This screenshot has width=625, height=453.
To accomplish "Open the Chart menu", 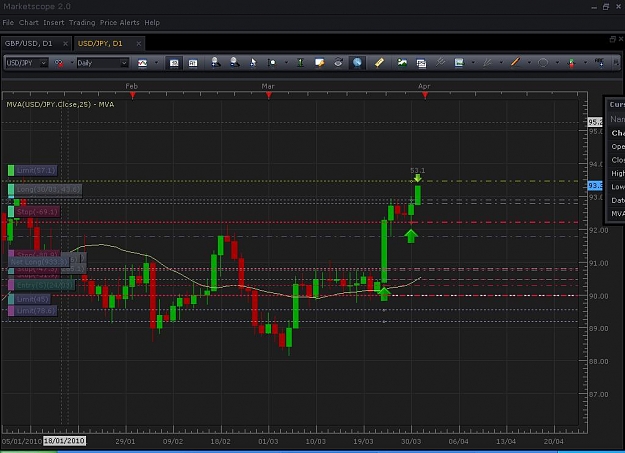I will click(29, 23).
